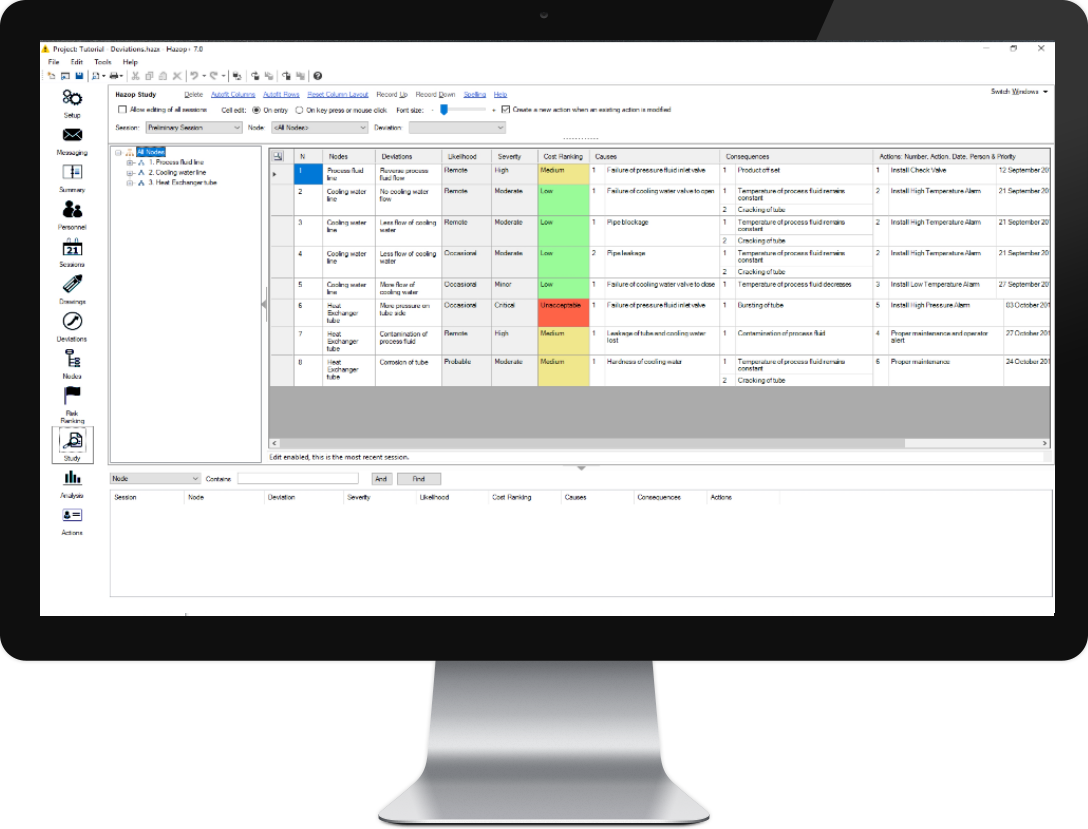This screenshot has width=1088, height=829.
Task: Open the Drawings section
Action: coord(72,285)
